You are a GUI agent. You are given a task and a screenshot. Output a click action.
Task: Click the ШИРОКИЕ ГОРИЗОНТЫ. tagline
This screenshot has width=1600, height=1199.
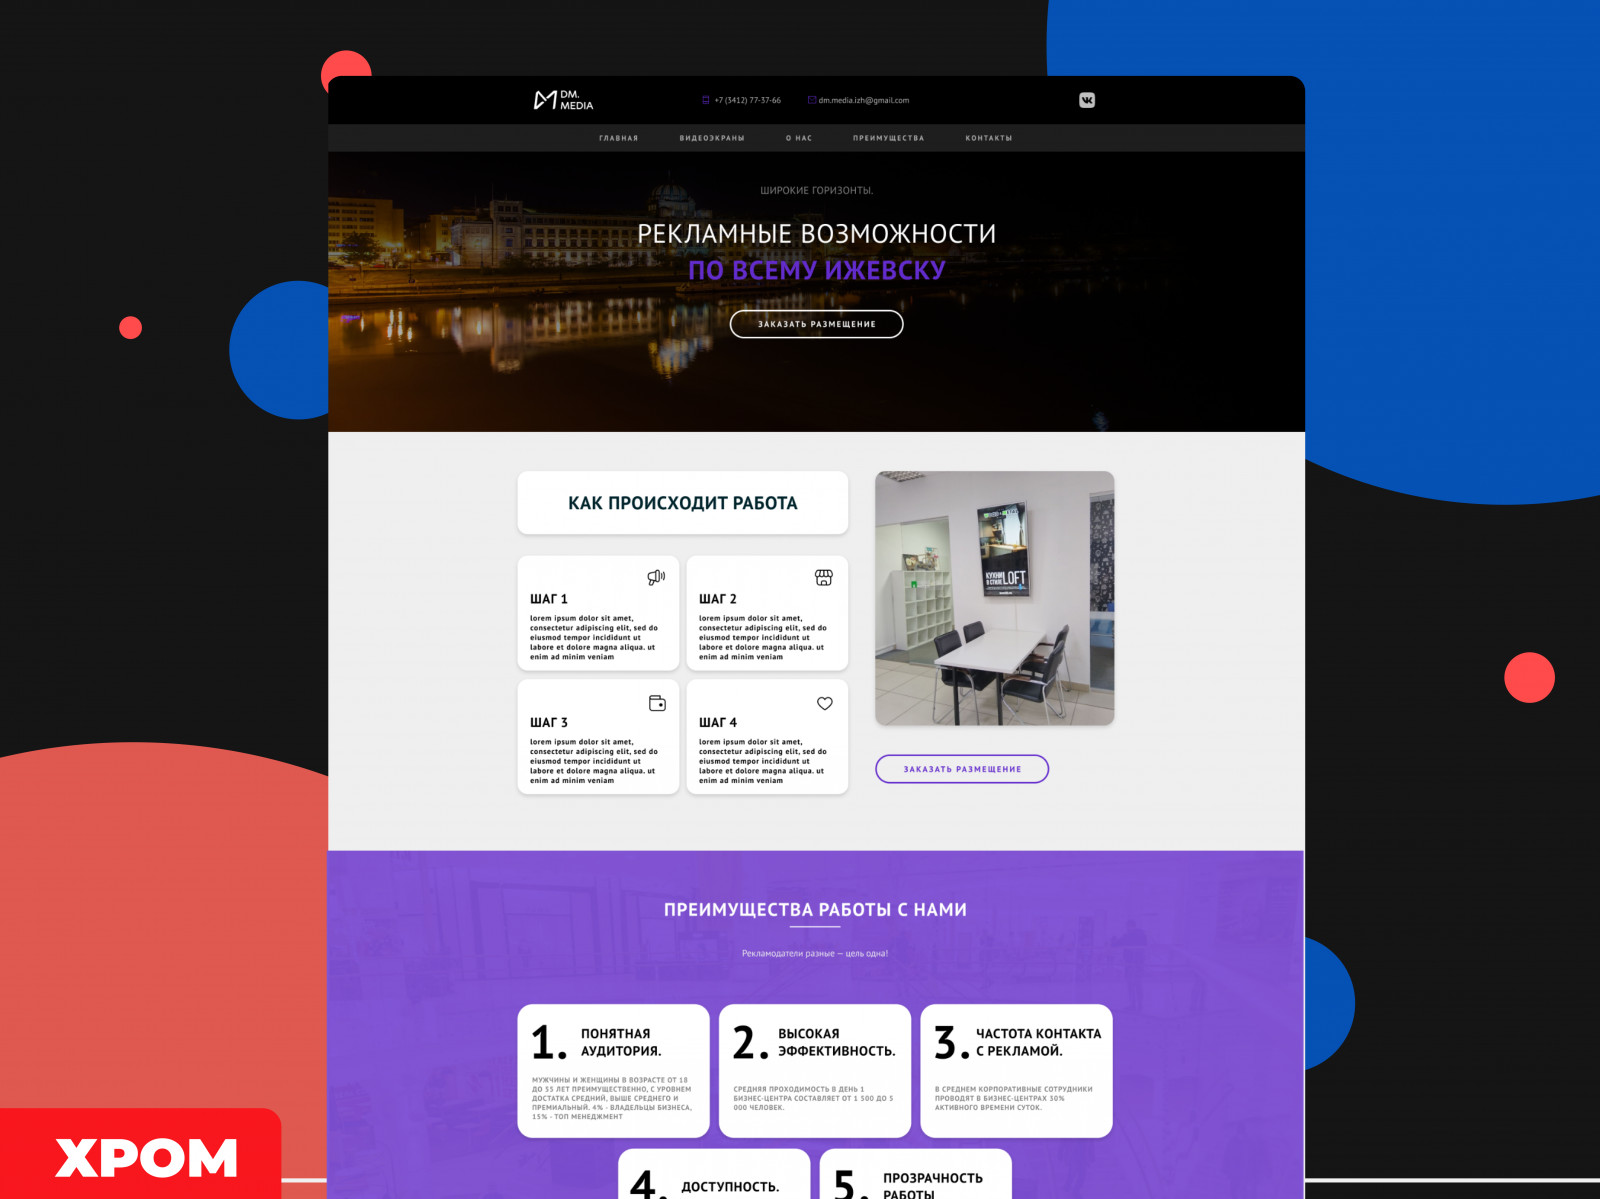817,190
